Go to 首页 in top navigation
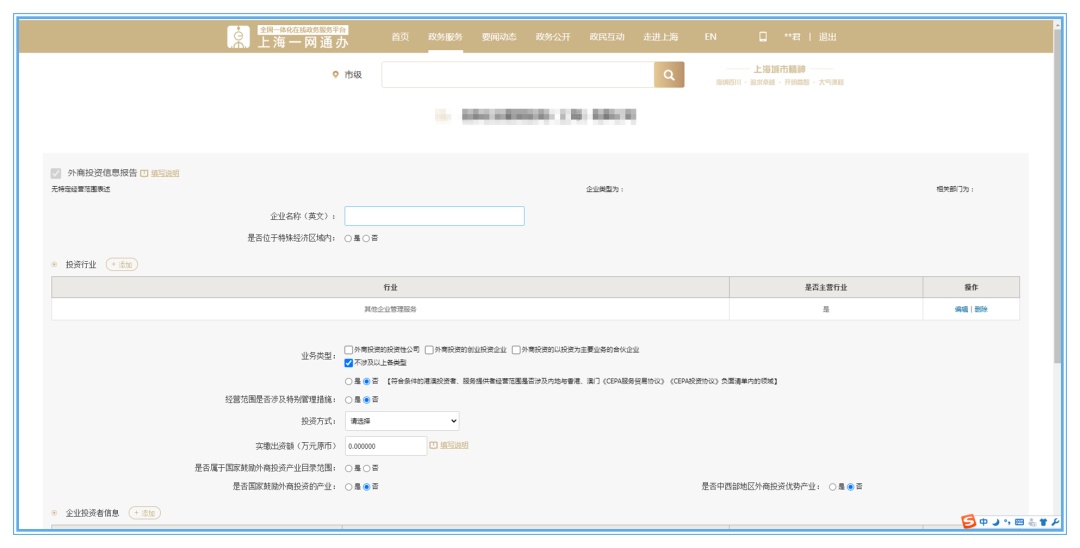Viewport: 1080px width, 548px height. 400,37
